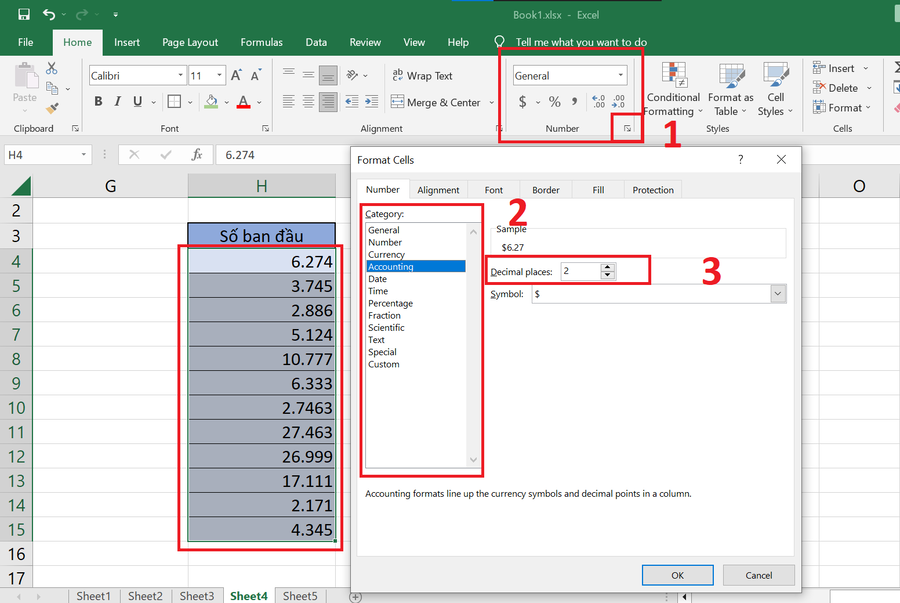Open the Alignment tab in Format Cells
Image resolution: width=900 pixels, height=603 pixels.
pos(438,190)
